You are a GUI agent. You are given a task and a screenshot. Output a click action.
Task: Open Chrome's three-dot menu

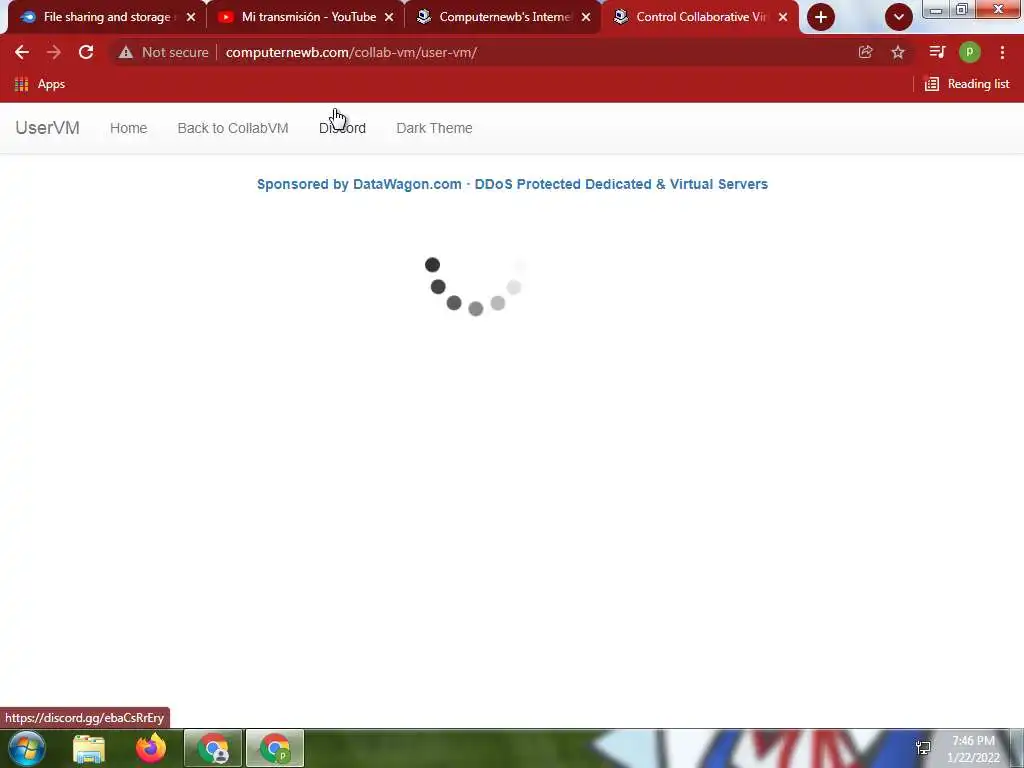click(1002, 52)
